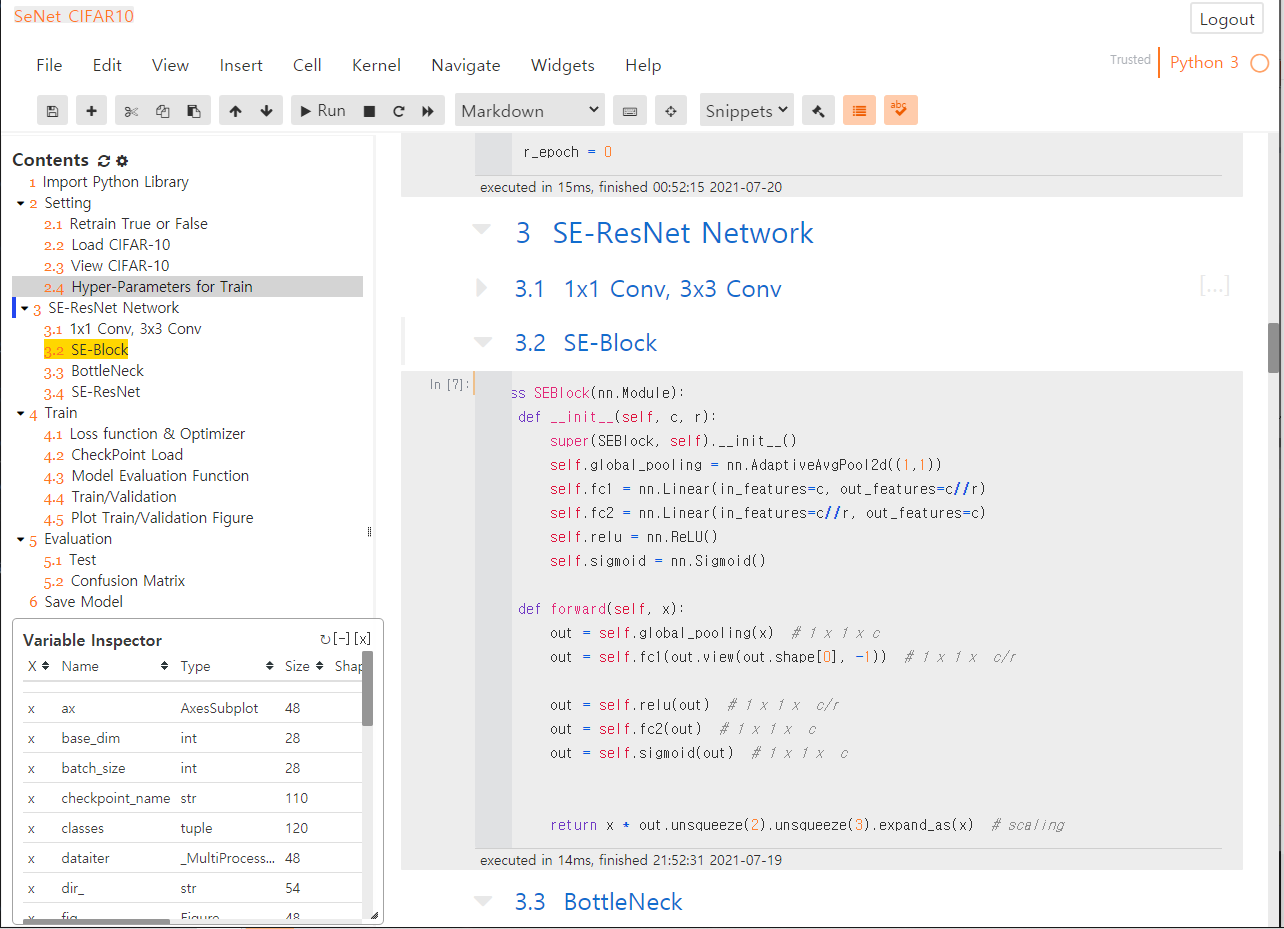Open the View menu
Screen dimensions: 1284x929
(x=170, y=65)
